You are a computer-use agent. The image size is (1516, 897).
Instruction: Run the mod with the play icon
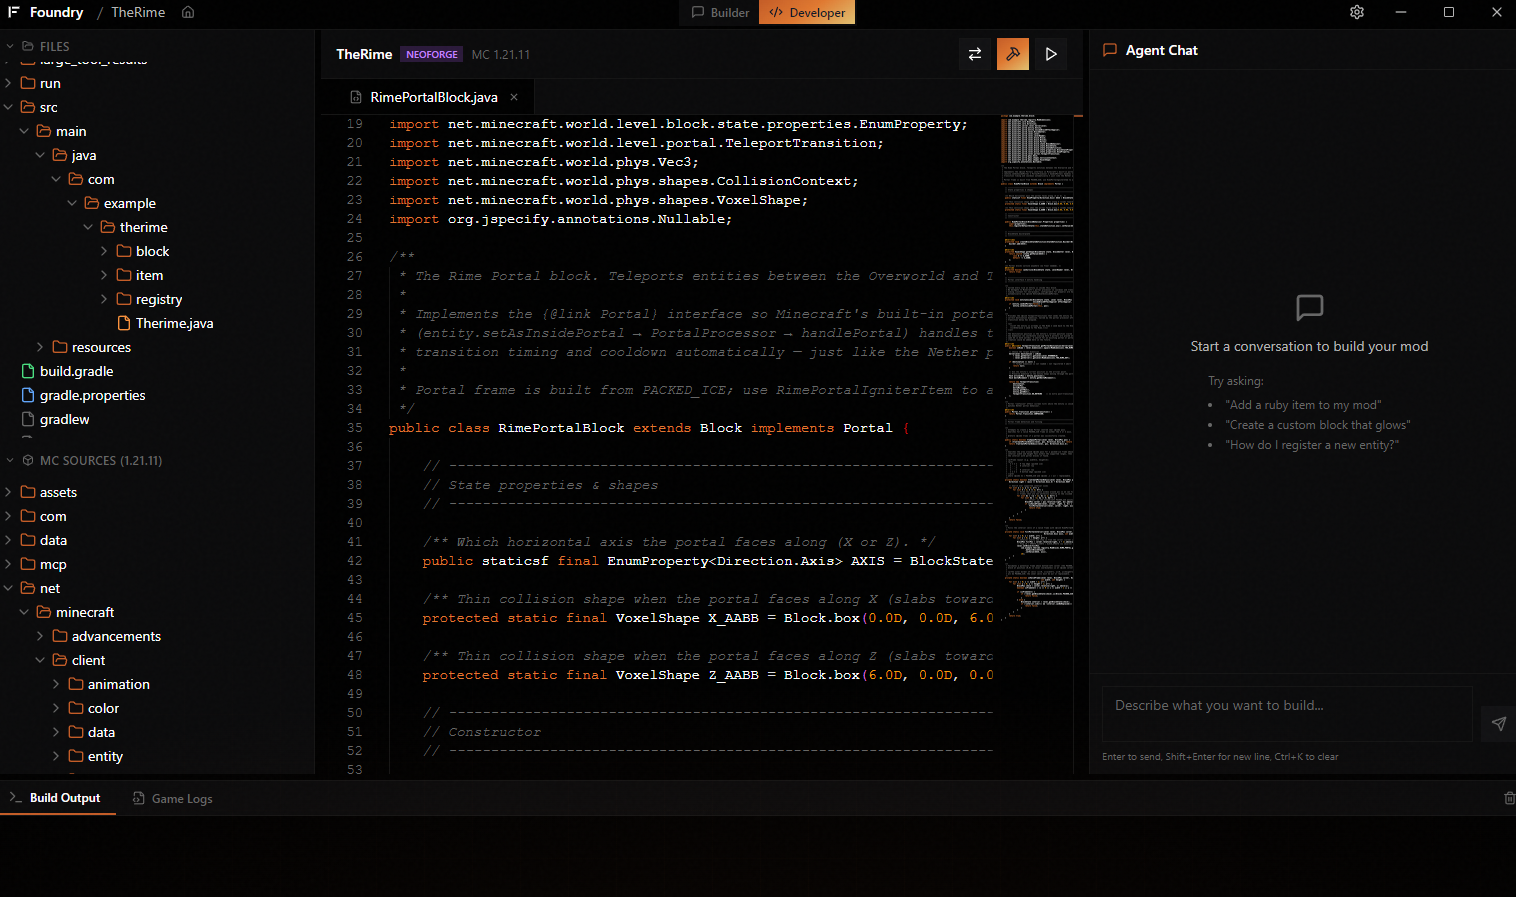coord(1050,54)
